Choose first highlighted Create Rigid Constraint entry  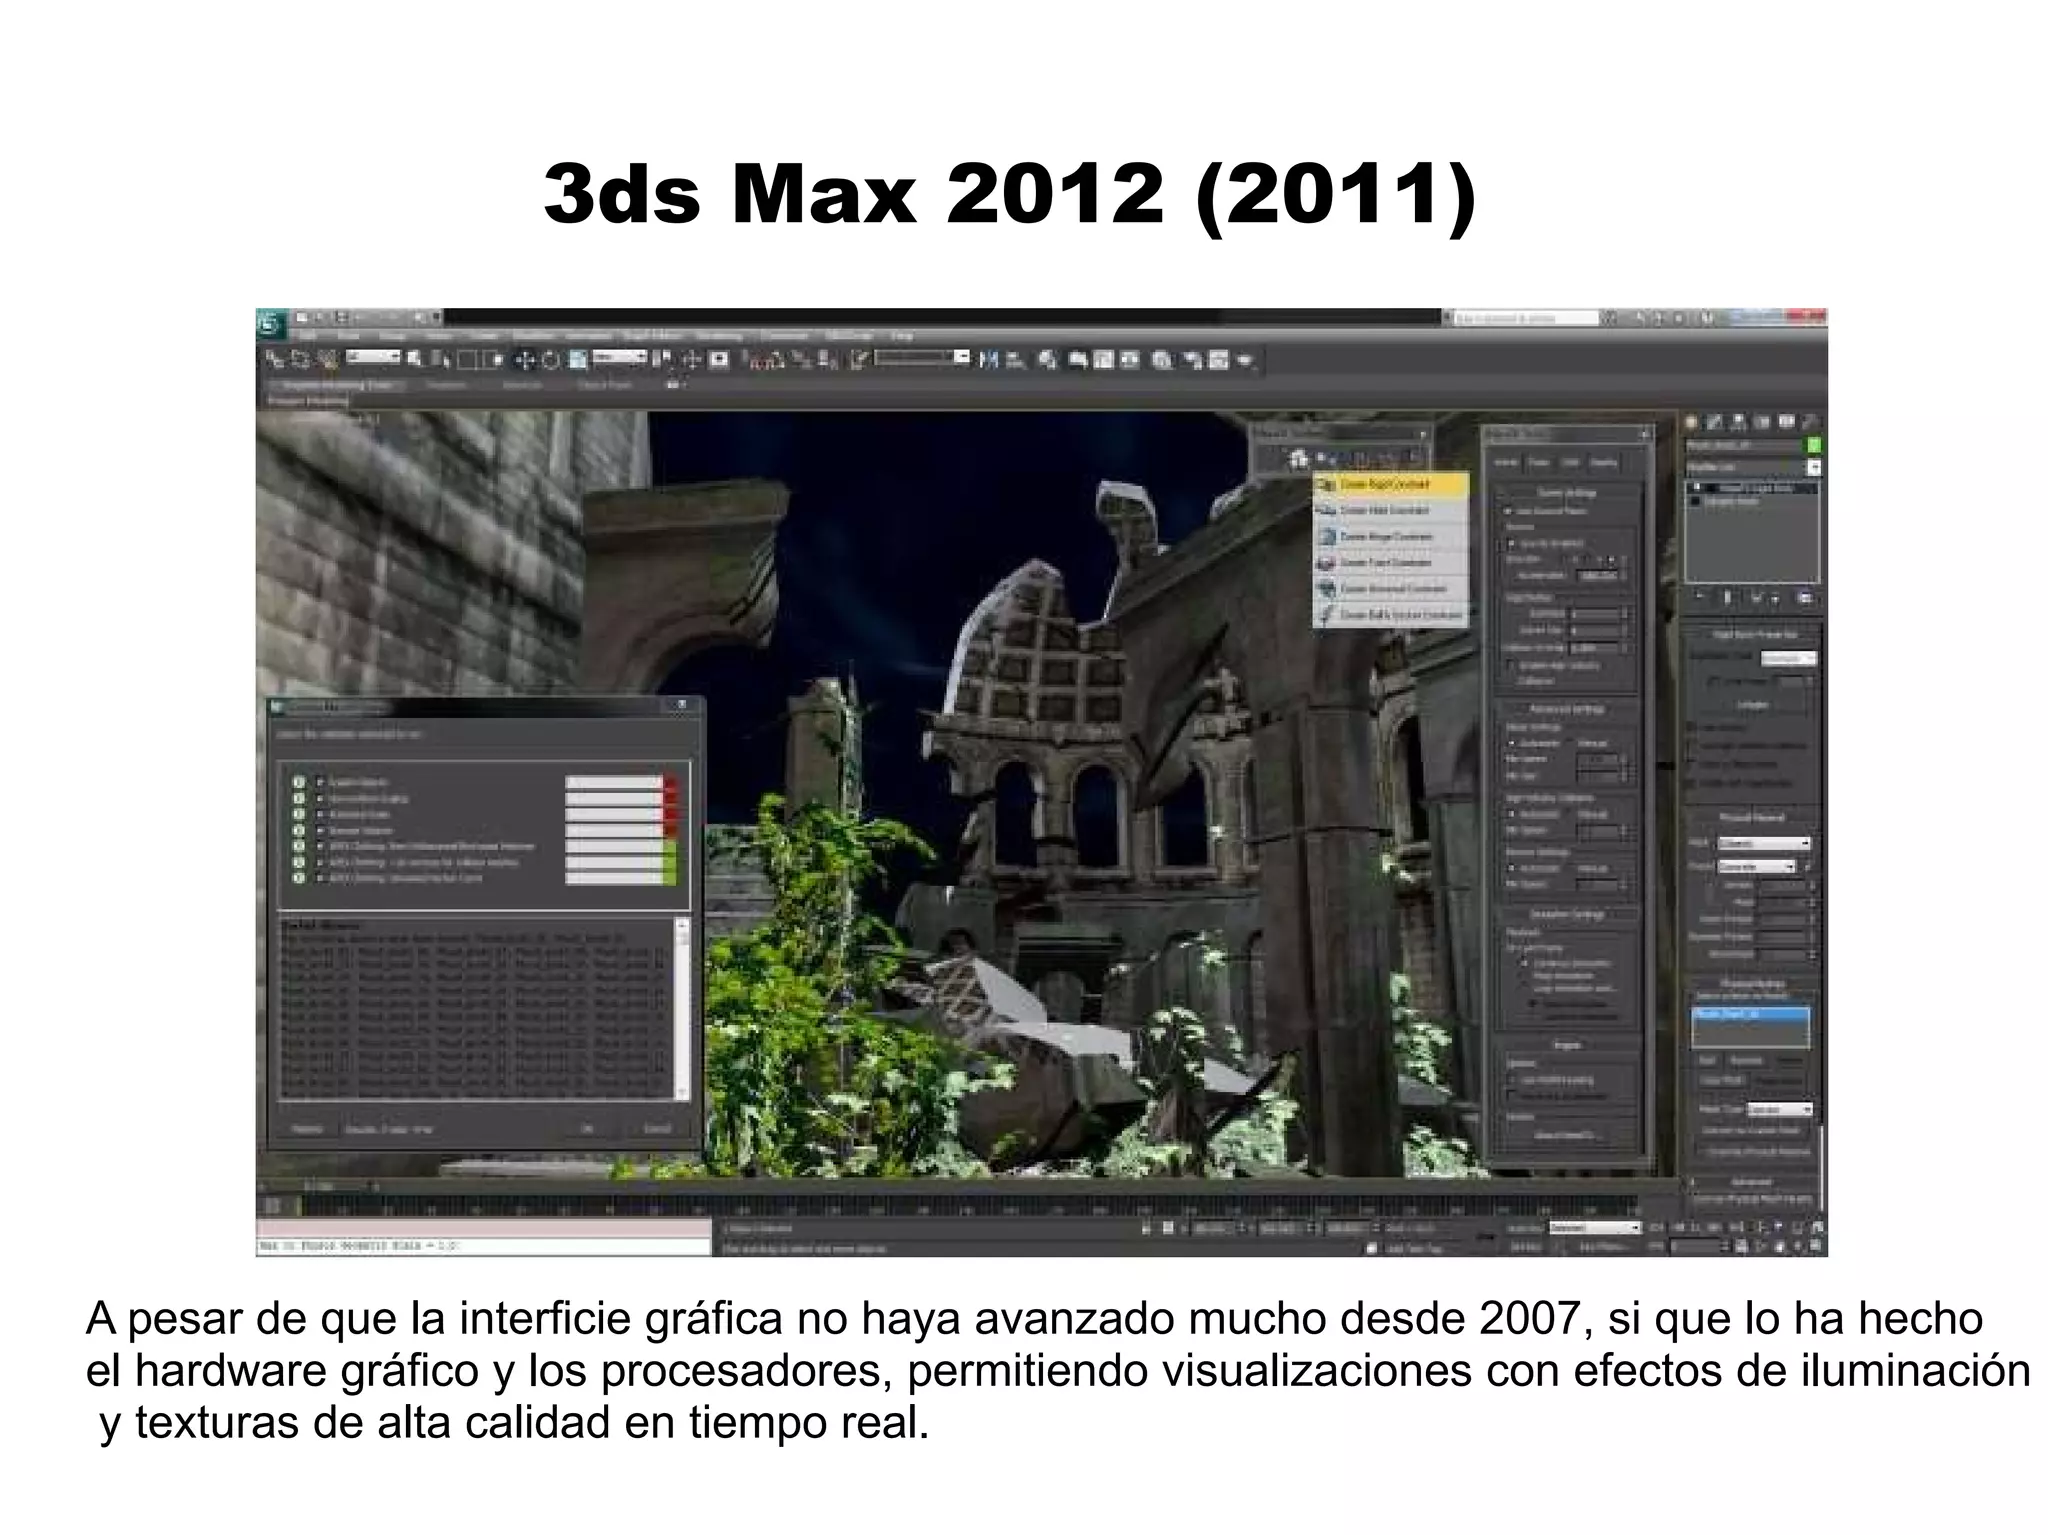point(1391,484)
